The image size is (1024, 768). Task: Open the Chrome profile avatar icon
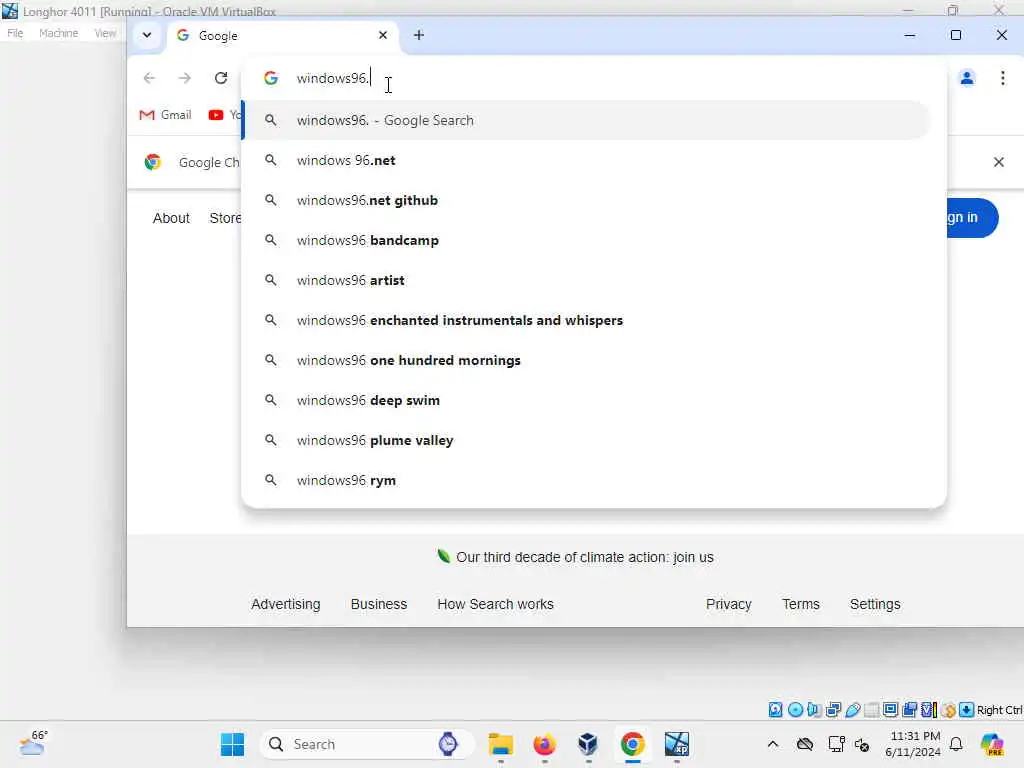pos(967,78)
